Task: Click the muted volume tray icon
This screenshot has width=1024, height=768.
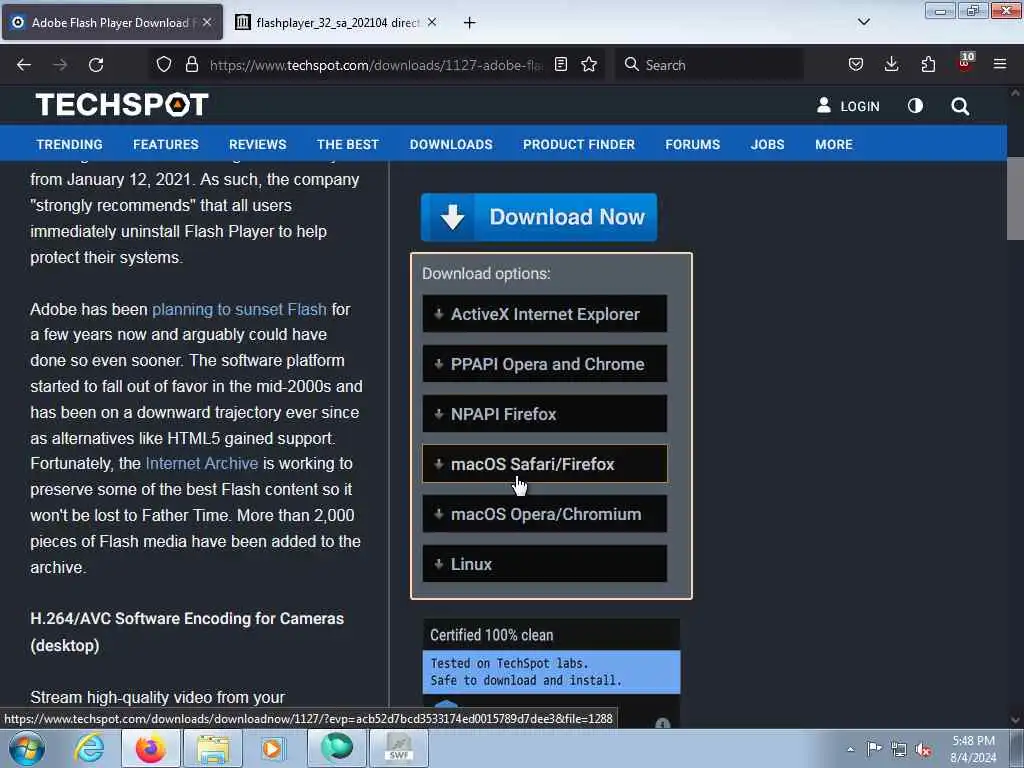Action: [x=923, y=750]
